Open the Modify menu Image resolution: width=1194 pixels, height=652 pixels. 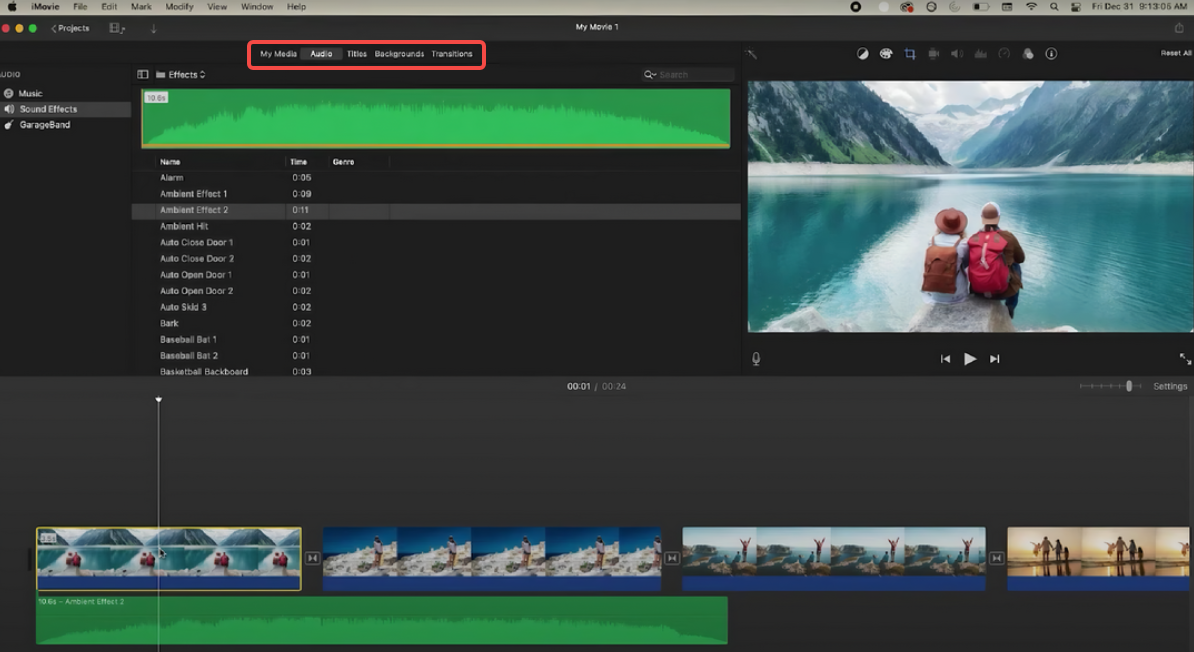coord(179,7)
